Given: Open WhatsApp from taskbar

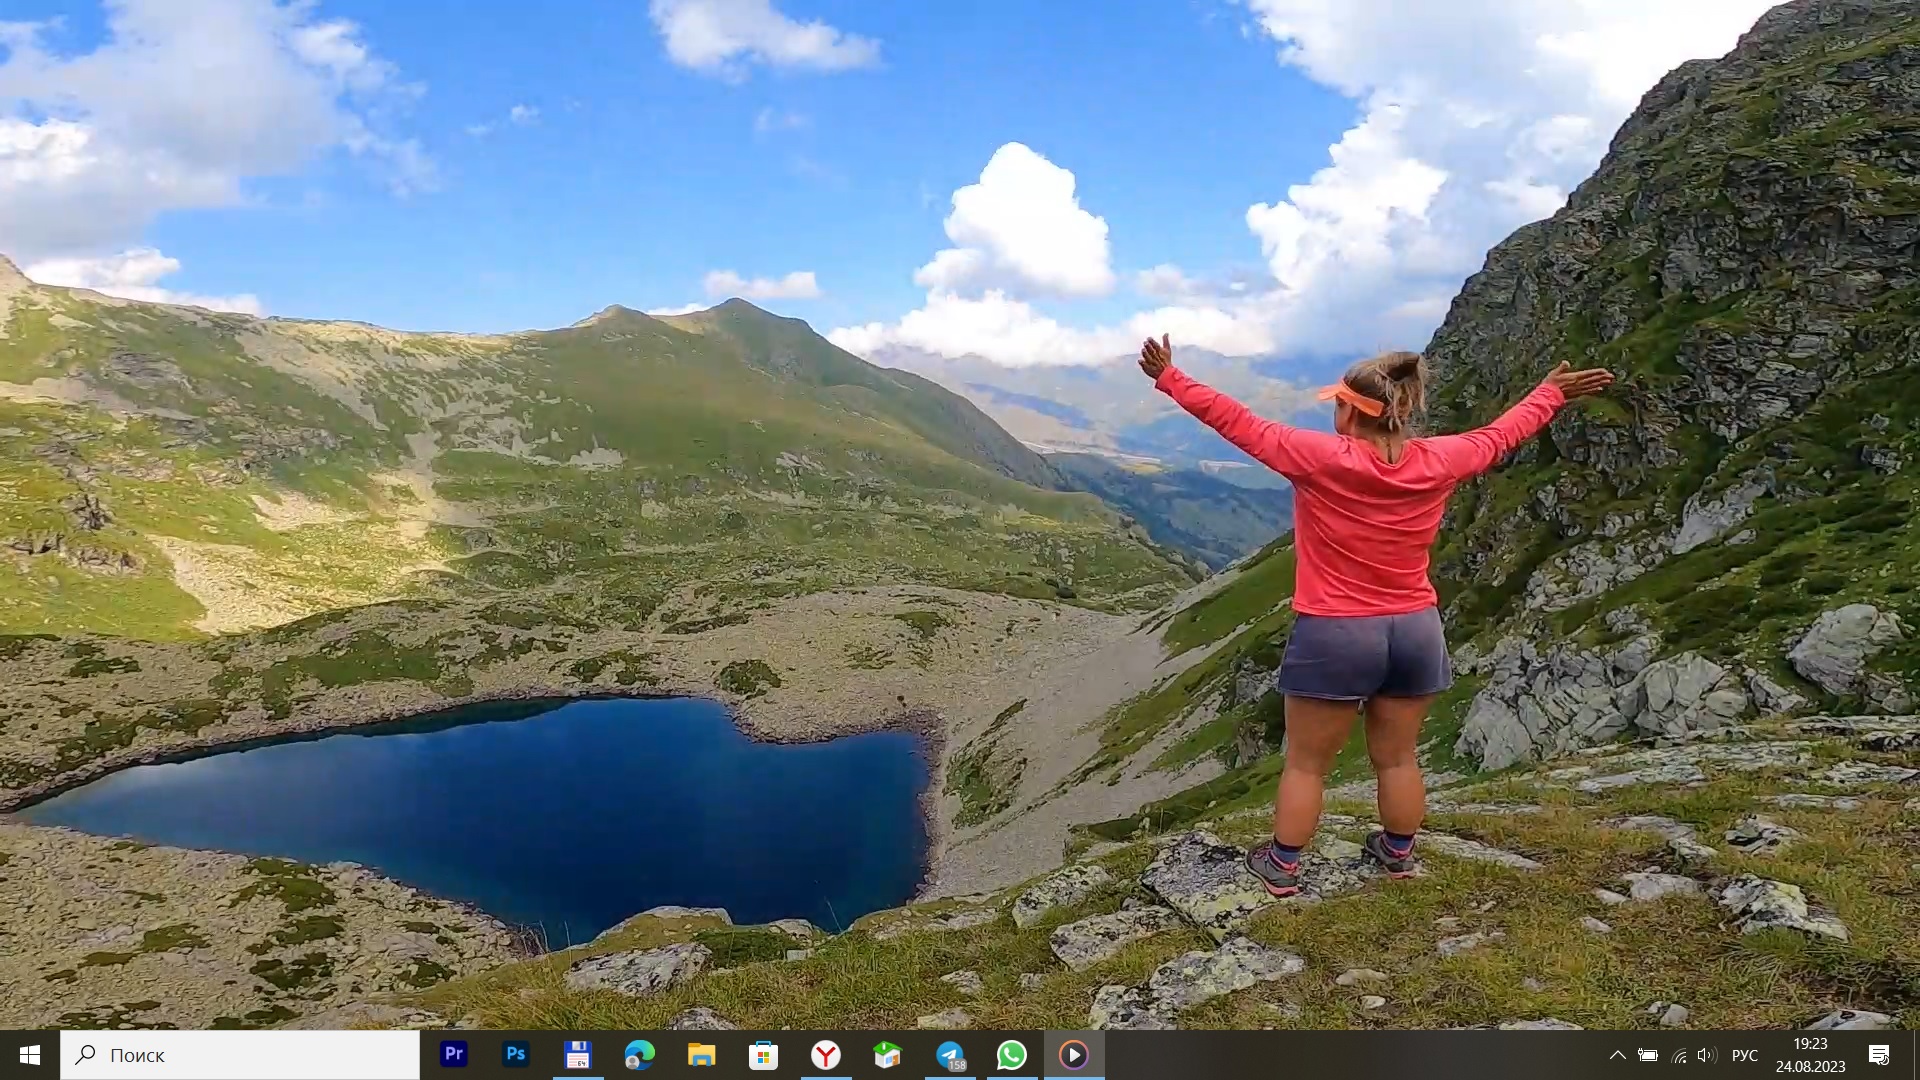Looking at the screenshot, I should coord(1012,1055).
